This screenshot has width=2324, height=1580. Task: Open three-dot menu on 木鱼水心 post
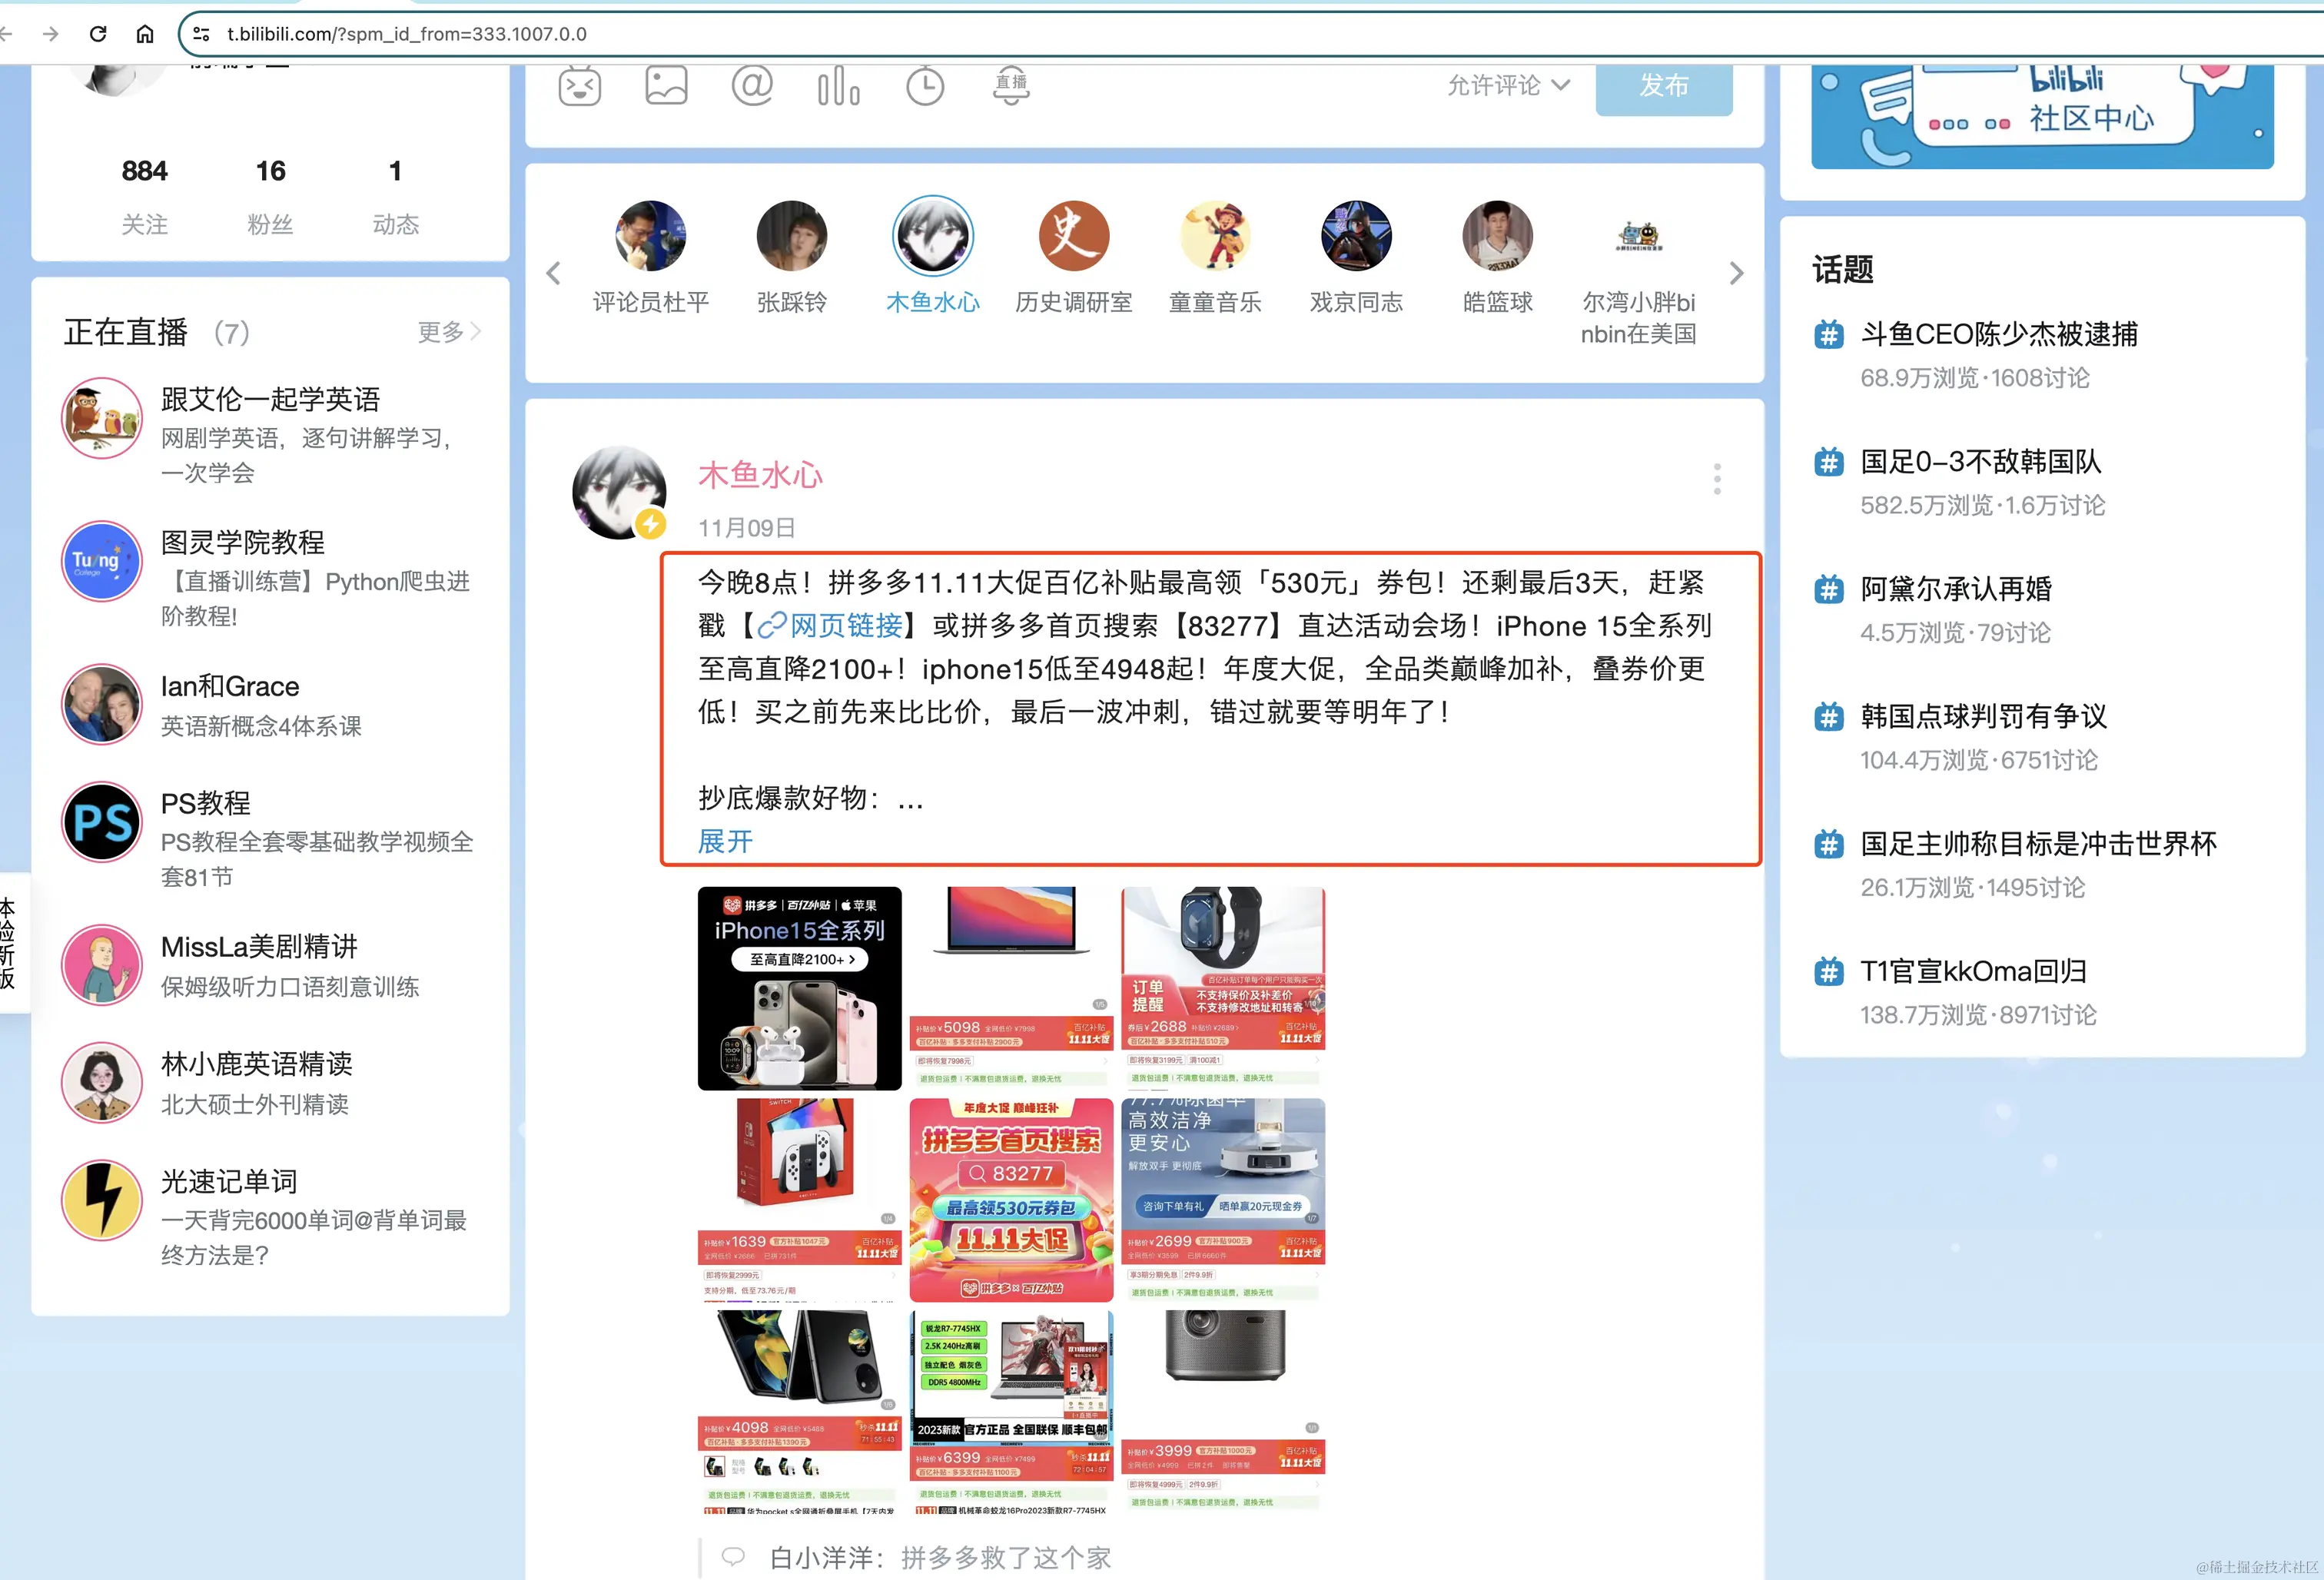1717,479
